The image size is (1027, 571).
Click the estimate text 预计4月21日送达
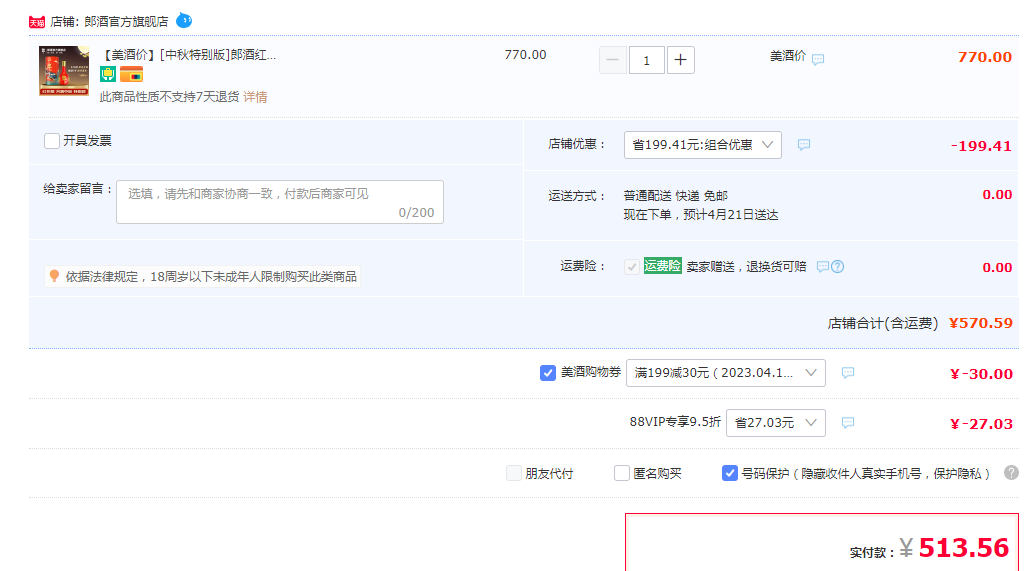click(x=730, y=215)
